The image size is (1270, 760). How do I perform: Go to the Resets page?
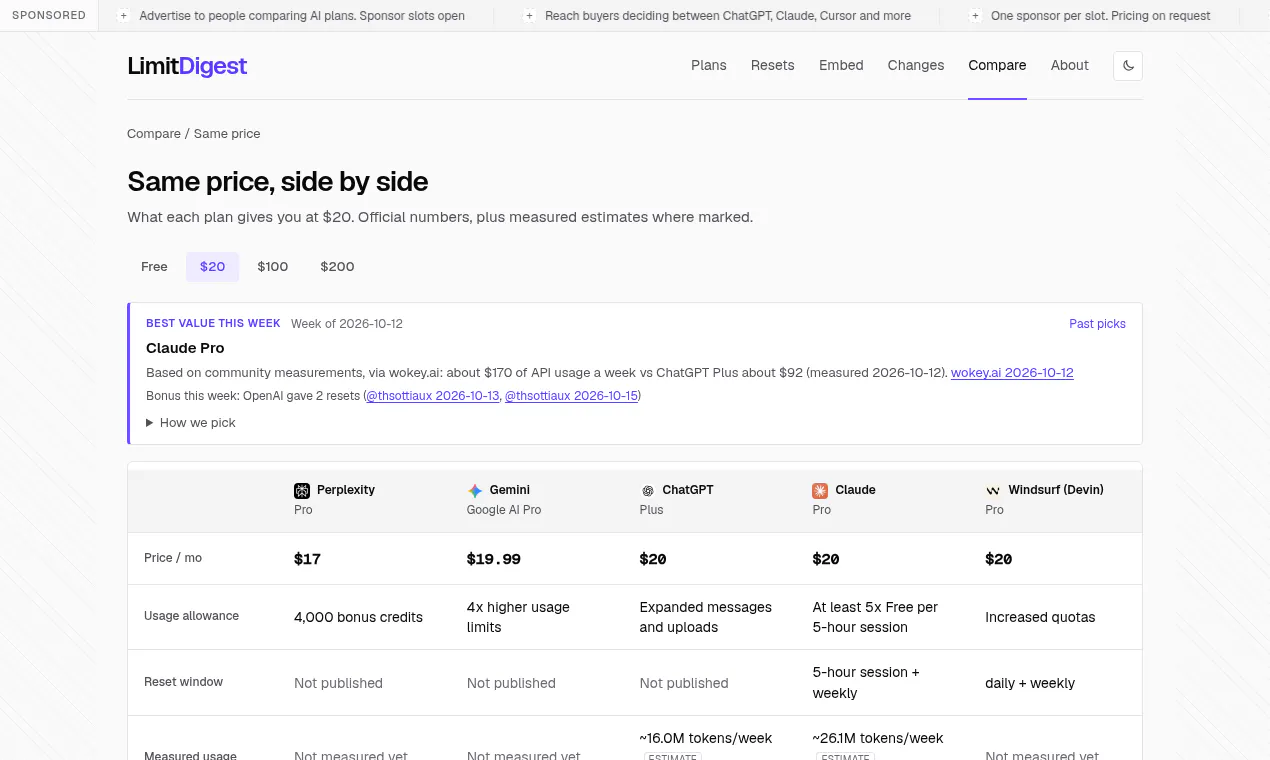pos(773,66)
